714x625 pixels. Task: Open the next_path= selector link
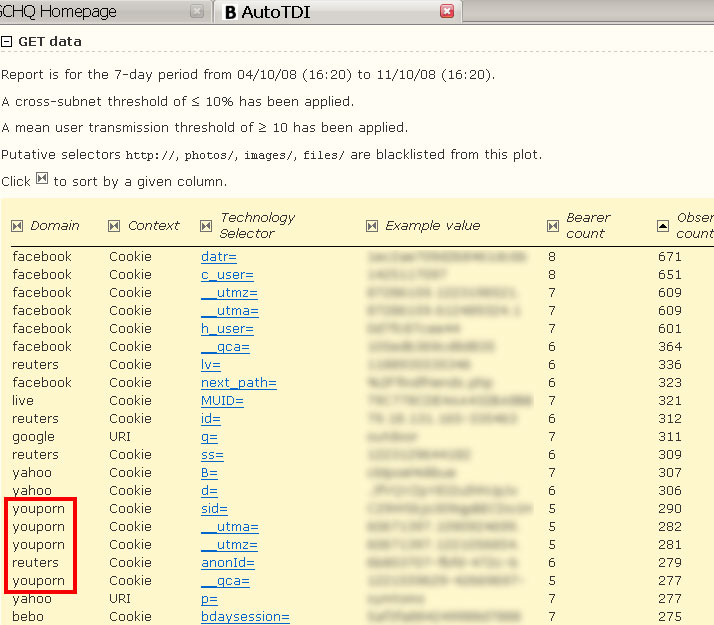tap(238, 383)
